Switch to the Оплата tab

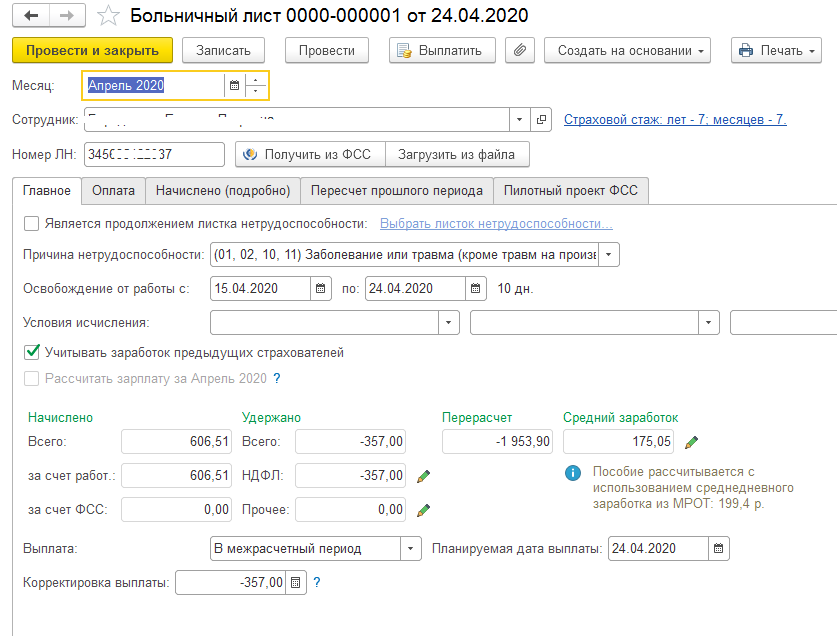tap(114, 190)
